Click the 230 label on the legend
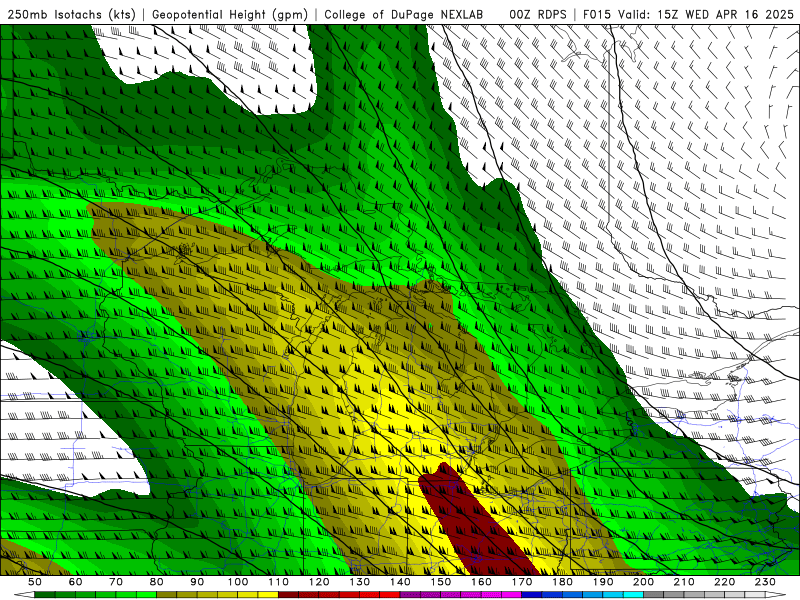Image resolution: width=800 pixels, height=600 pixels. click(x=765, y=582)
